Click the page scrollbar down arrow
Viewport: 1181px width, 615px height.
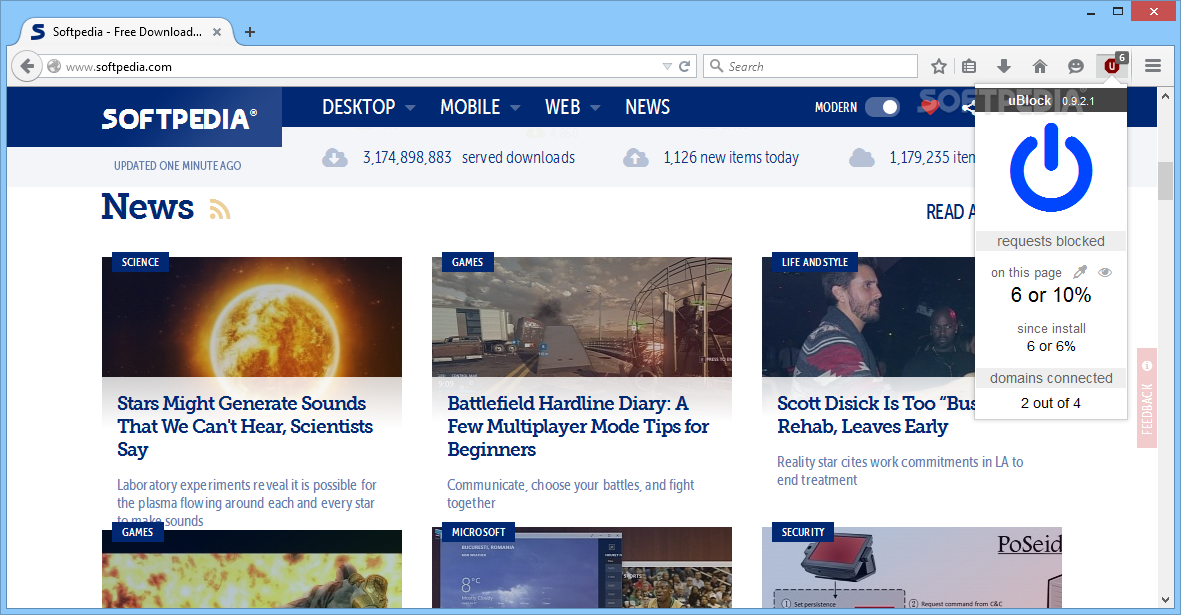tap(1165, 600)
